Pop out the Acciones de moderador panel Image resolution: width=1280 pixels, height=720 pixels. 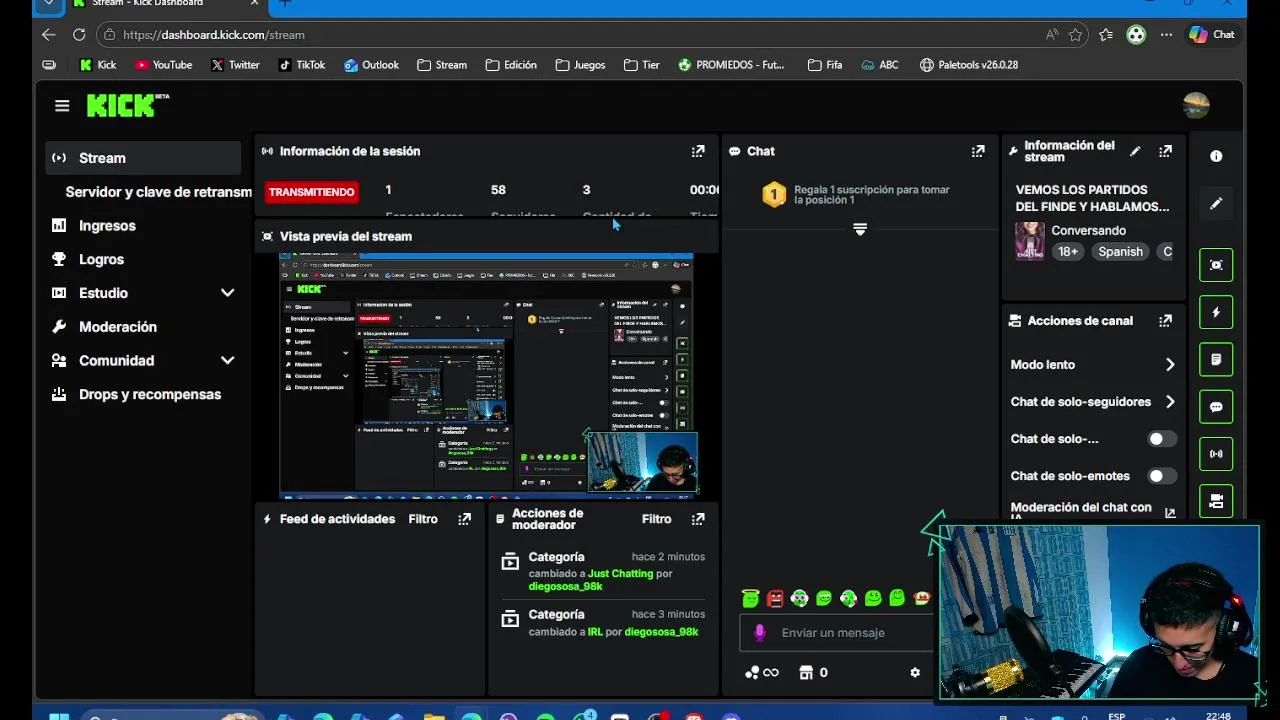[x=698, y=520]
